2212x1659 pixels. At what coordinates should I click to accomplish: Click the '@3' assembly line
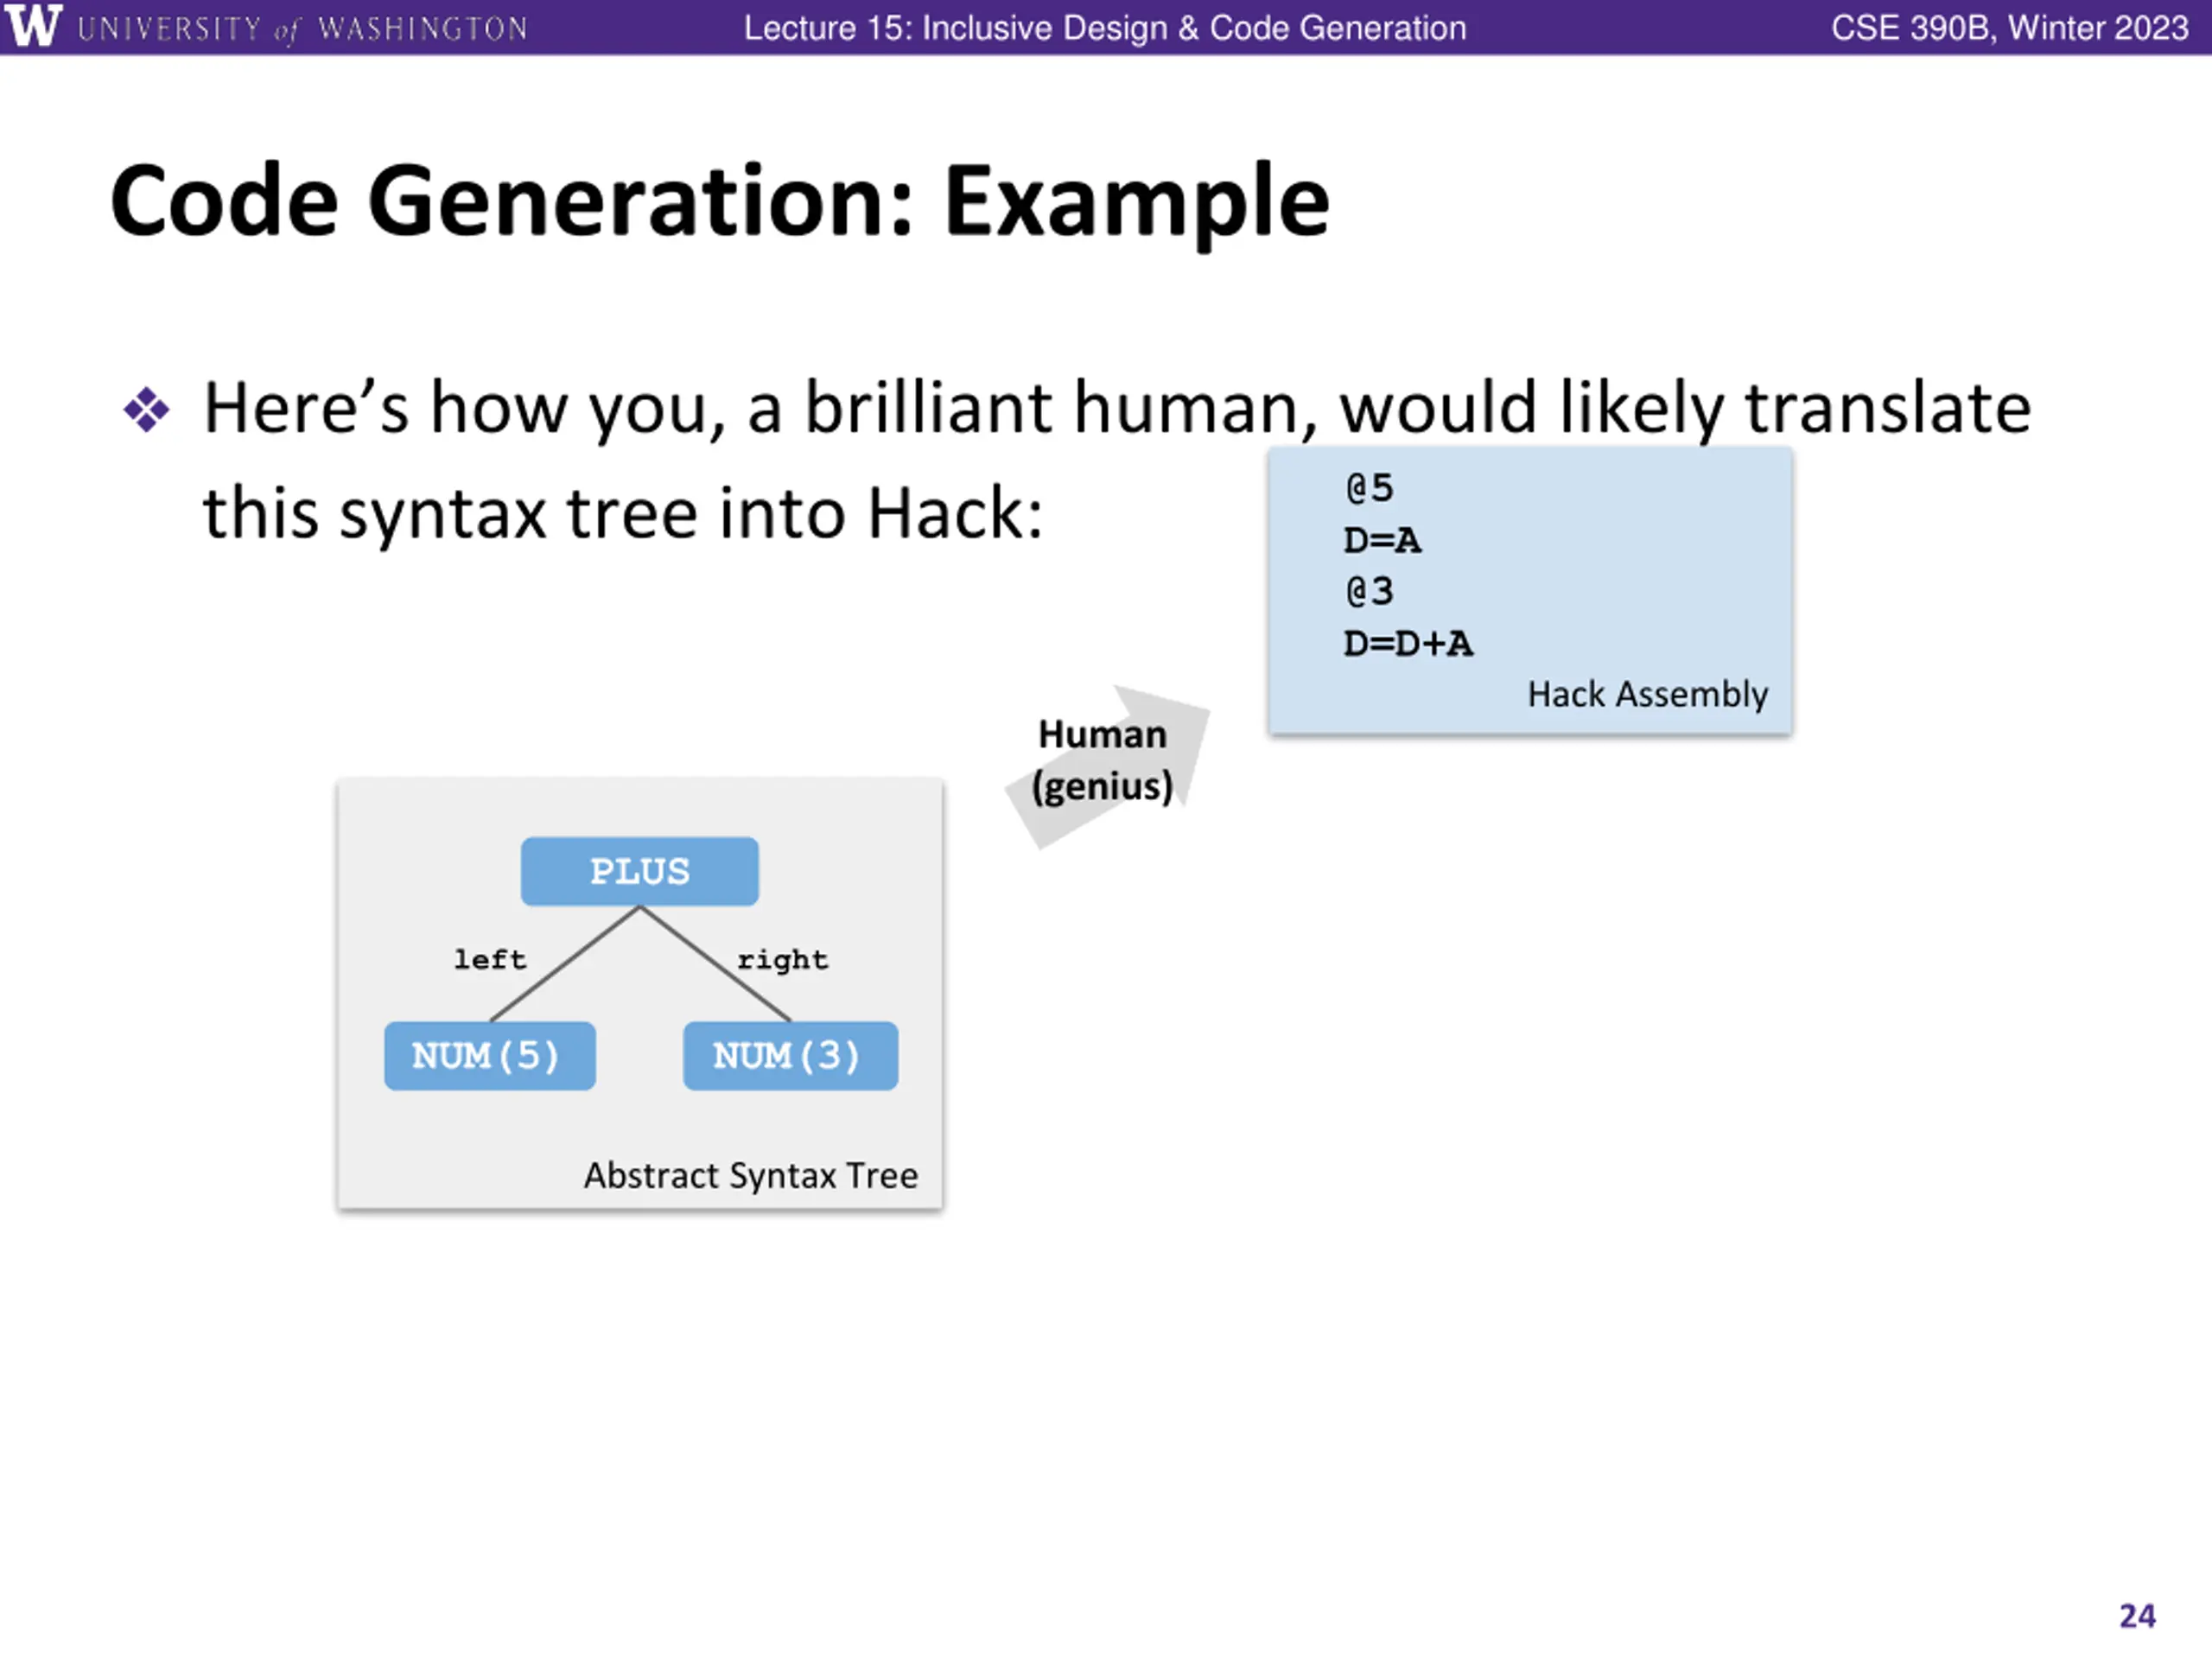pyautogui.click(x=1369, y=591)
